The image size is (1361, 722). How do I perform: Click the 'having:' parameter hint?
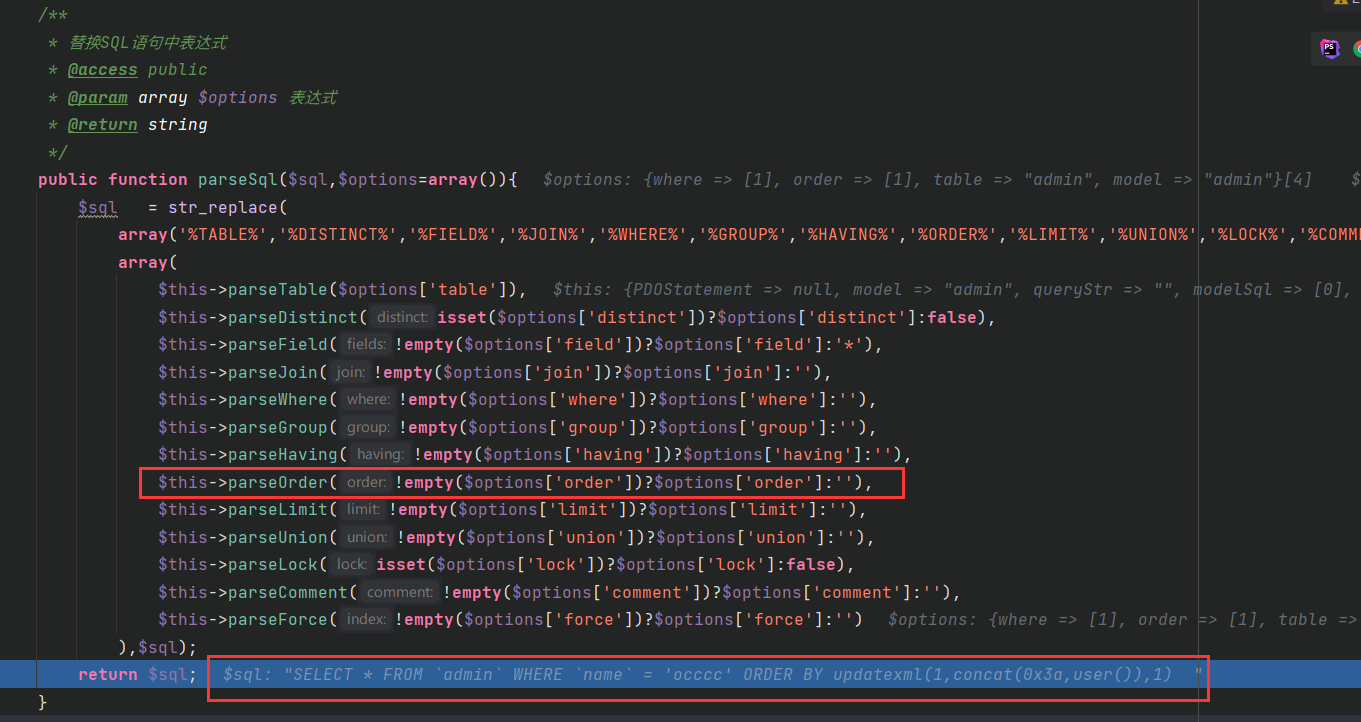[x=380, y=455]
